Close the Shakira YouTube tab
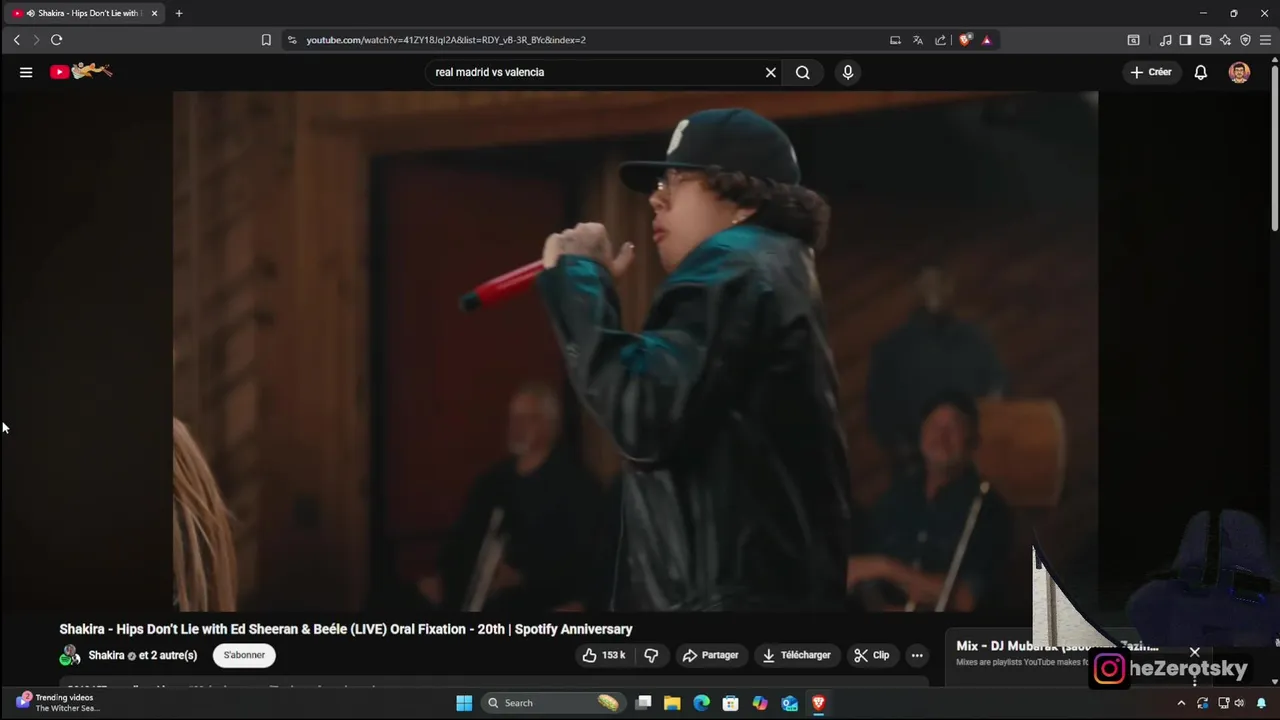The width and height of the screenshot is (1280, 720). pyautogui.click(x=154, y=13)
